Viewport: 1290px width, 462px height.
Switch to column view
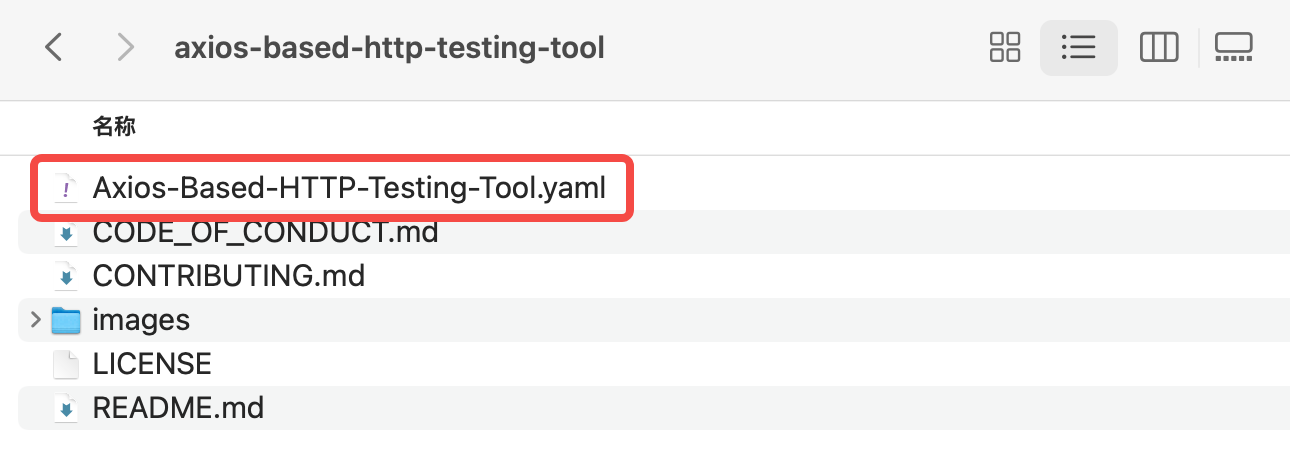pos(1159,47)
